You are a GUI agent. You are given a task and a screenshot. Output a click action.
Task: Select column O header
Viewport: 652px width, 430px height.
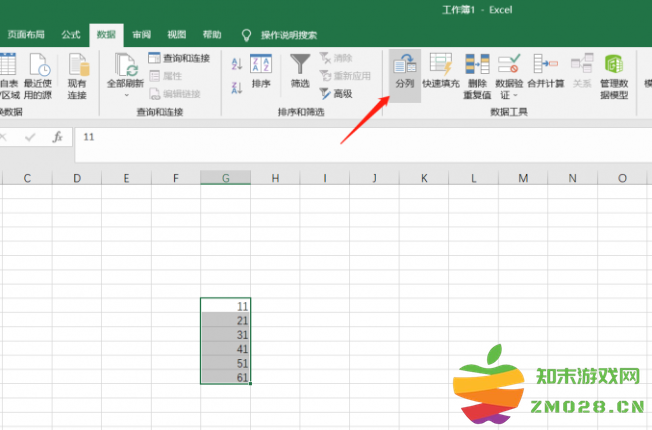point(622,178)
